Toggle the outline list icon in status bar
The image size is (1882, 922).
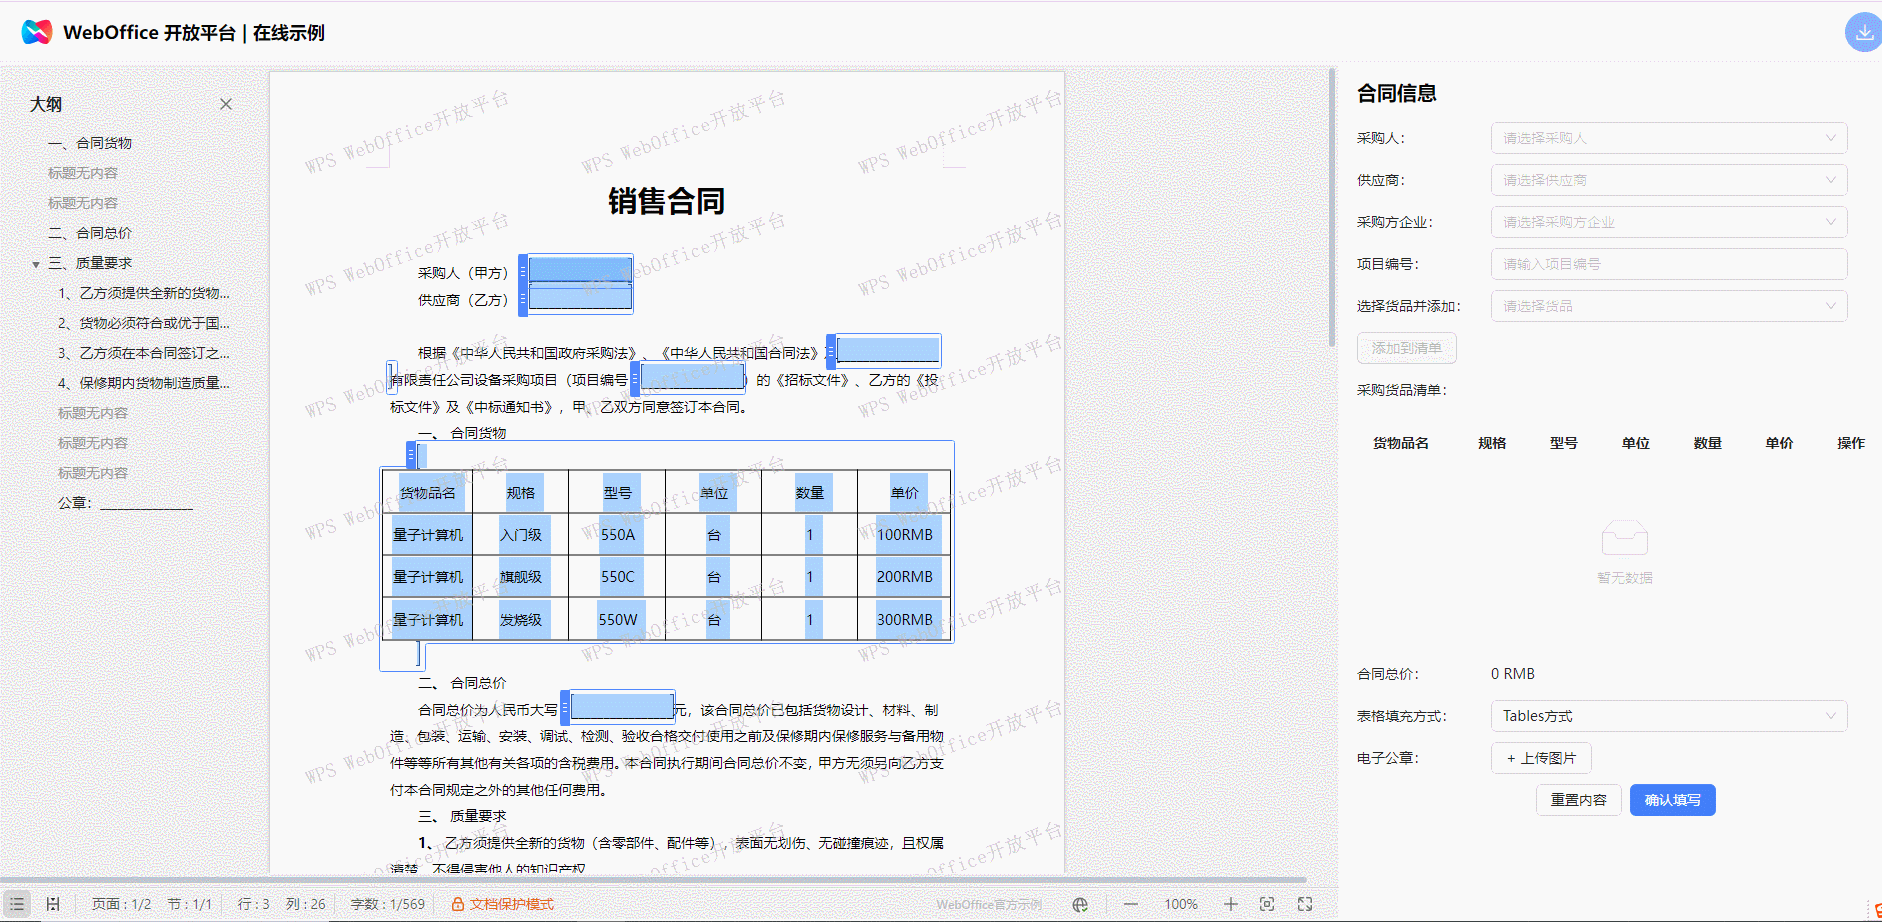click(x=17, y=904)
